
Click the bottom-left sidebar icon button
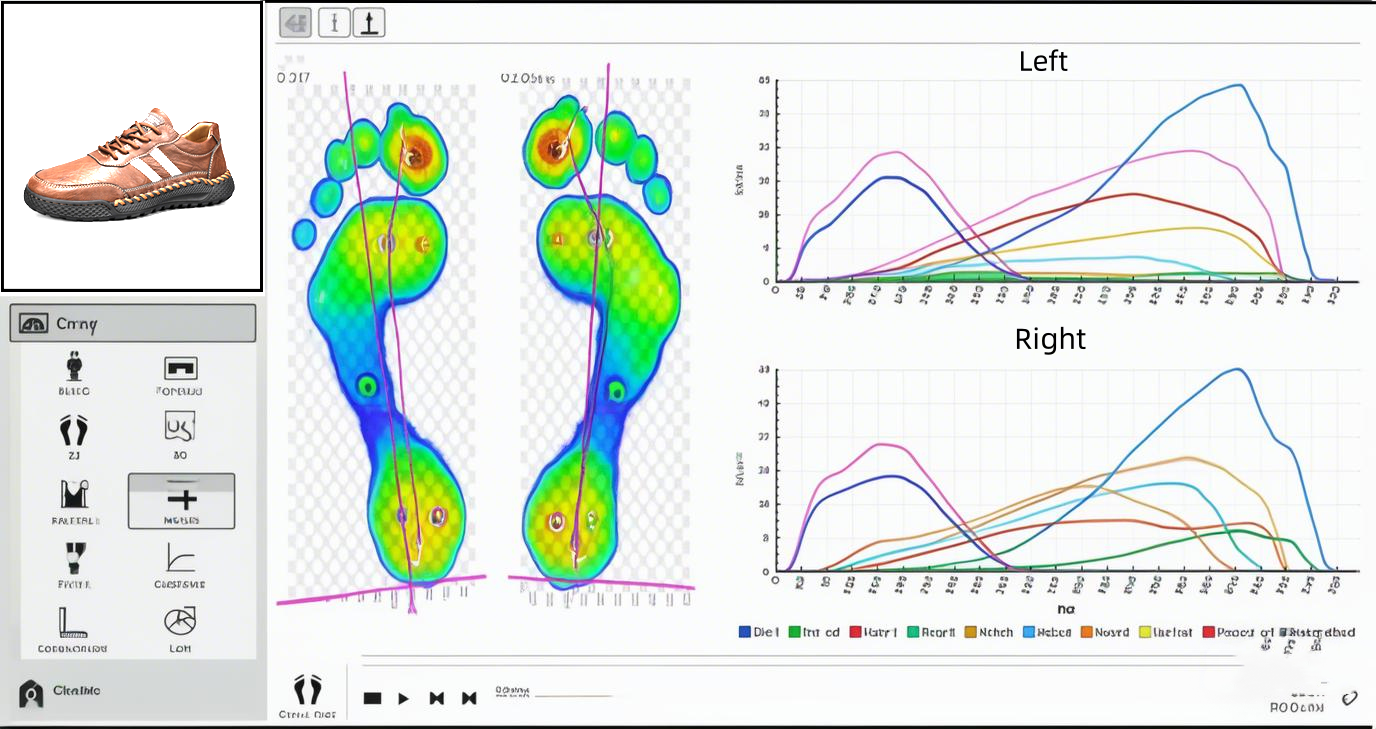(32, 693)
